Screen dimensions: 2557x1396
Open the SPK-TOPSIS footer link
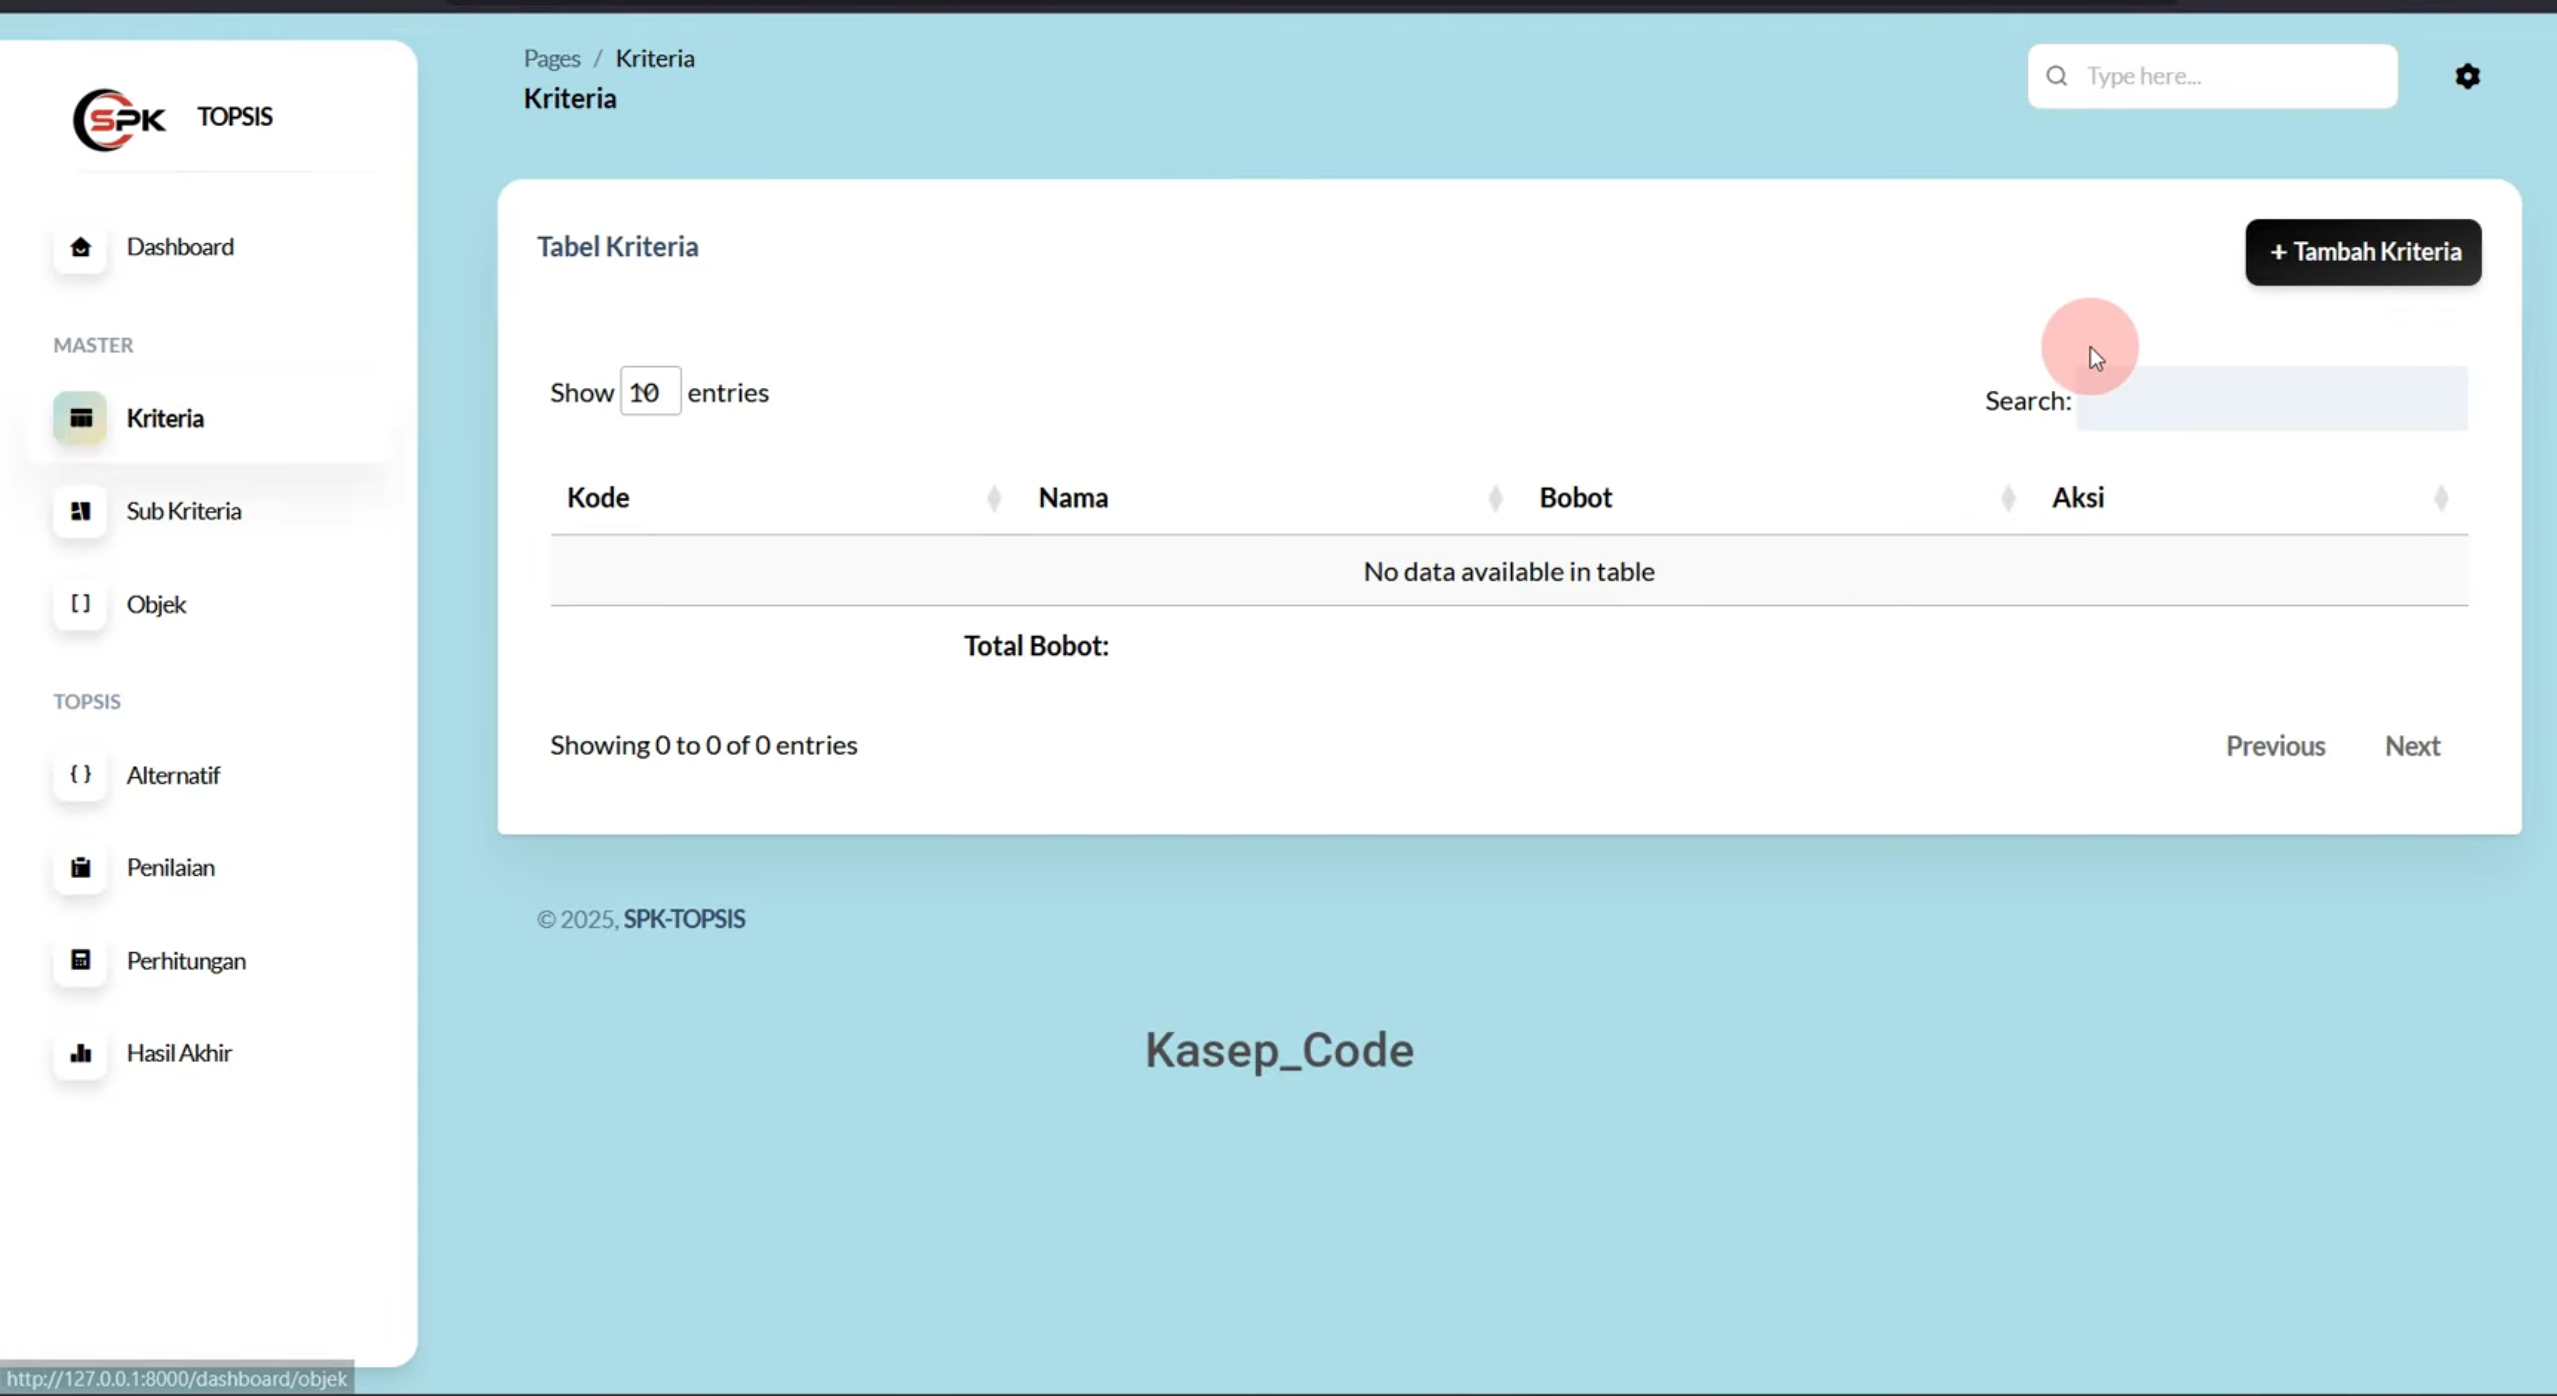pyautogui.click(x=684, y=919)
